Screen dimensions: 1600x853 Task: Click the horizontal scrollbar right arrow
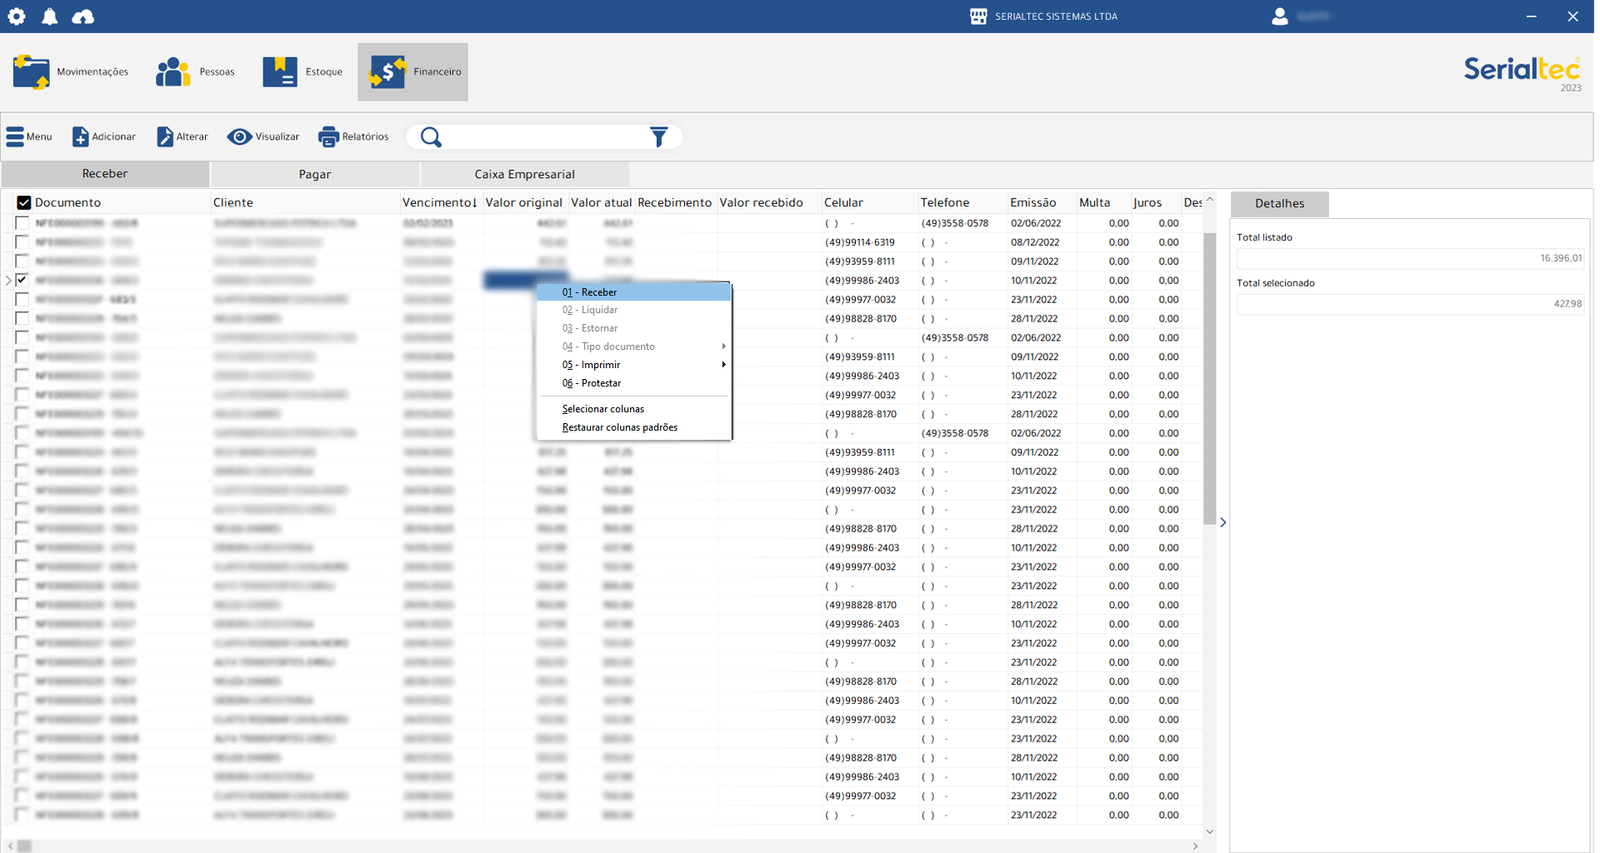(1196, 846)
